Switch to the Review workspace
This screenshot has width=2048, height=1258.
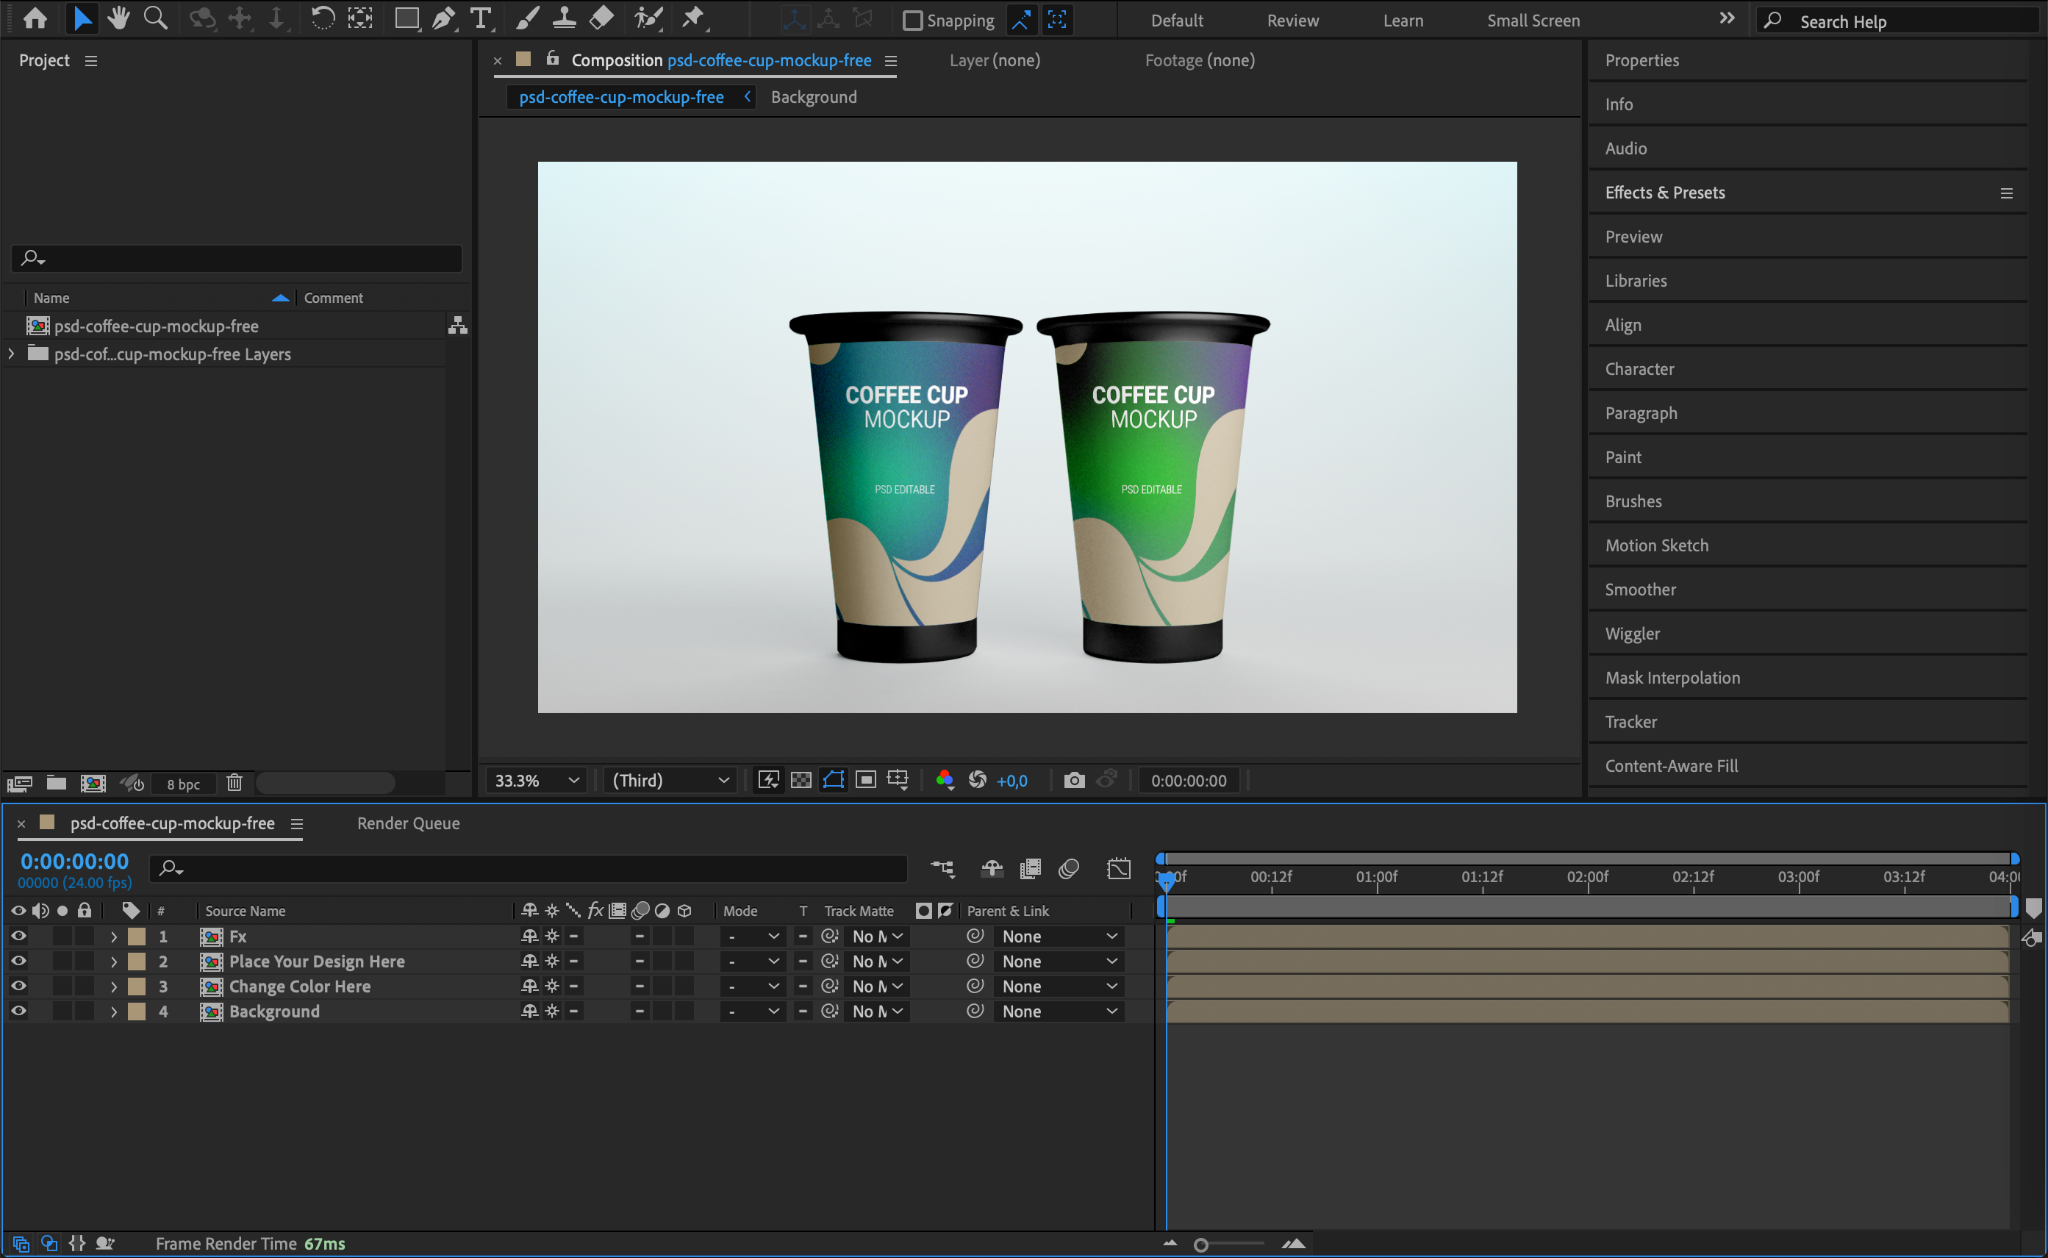point(1292,20)
